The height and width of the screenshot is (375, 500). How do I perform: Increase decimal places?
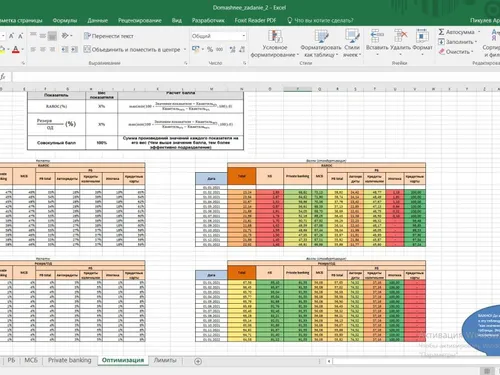click(232, 50)
